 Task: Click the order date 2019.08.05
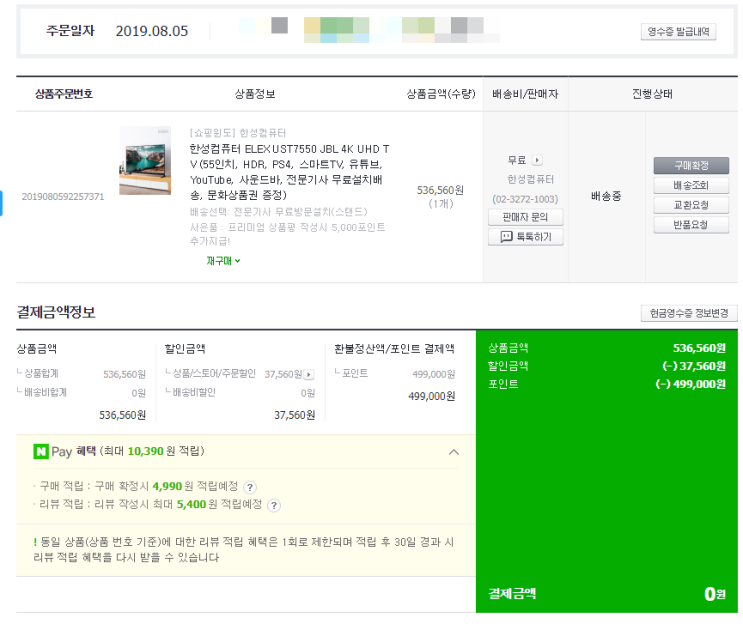tap(152, 31)
